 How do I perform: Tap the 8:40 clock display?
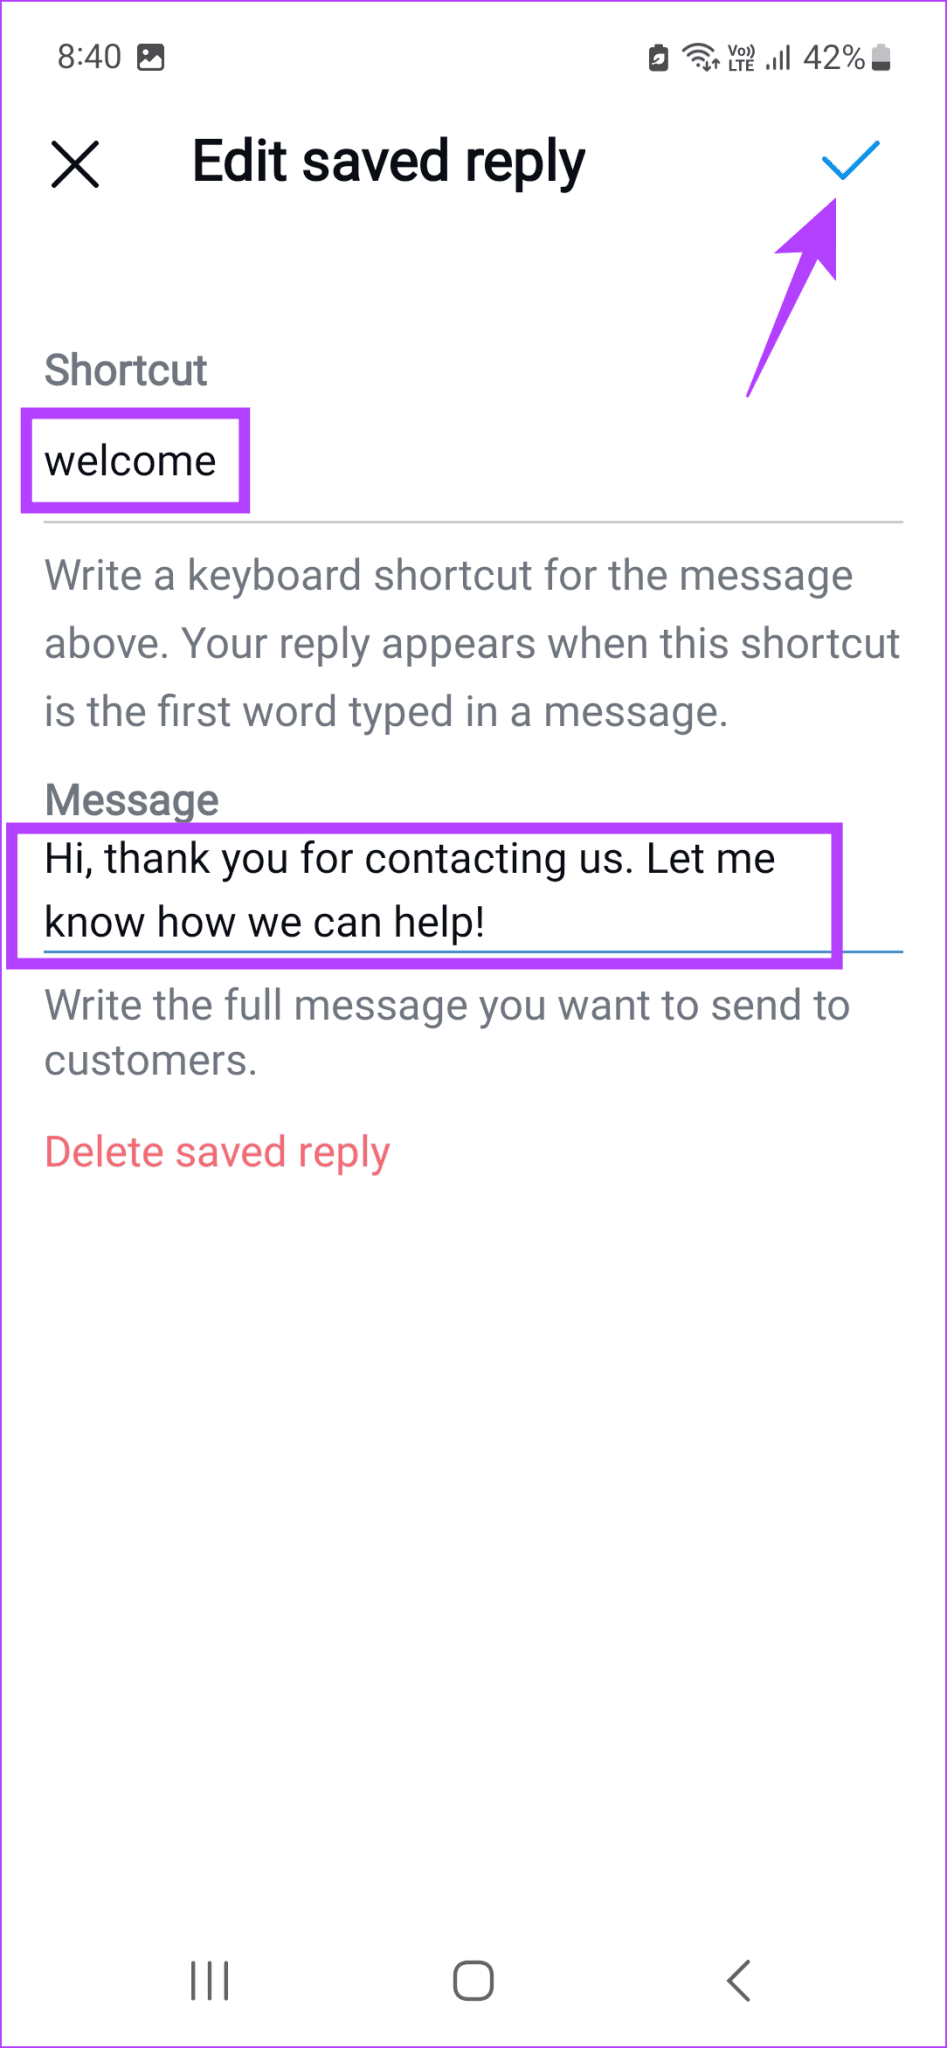click(x=88, y=57)
